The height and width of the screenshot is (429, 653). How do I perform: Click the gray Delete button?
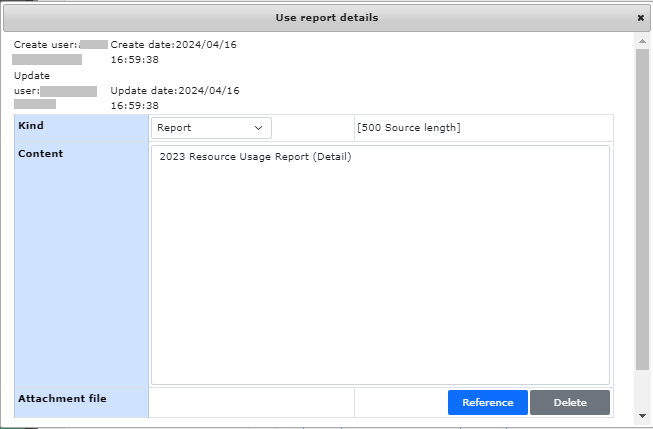(x=570, y=402)
